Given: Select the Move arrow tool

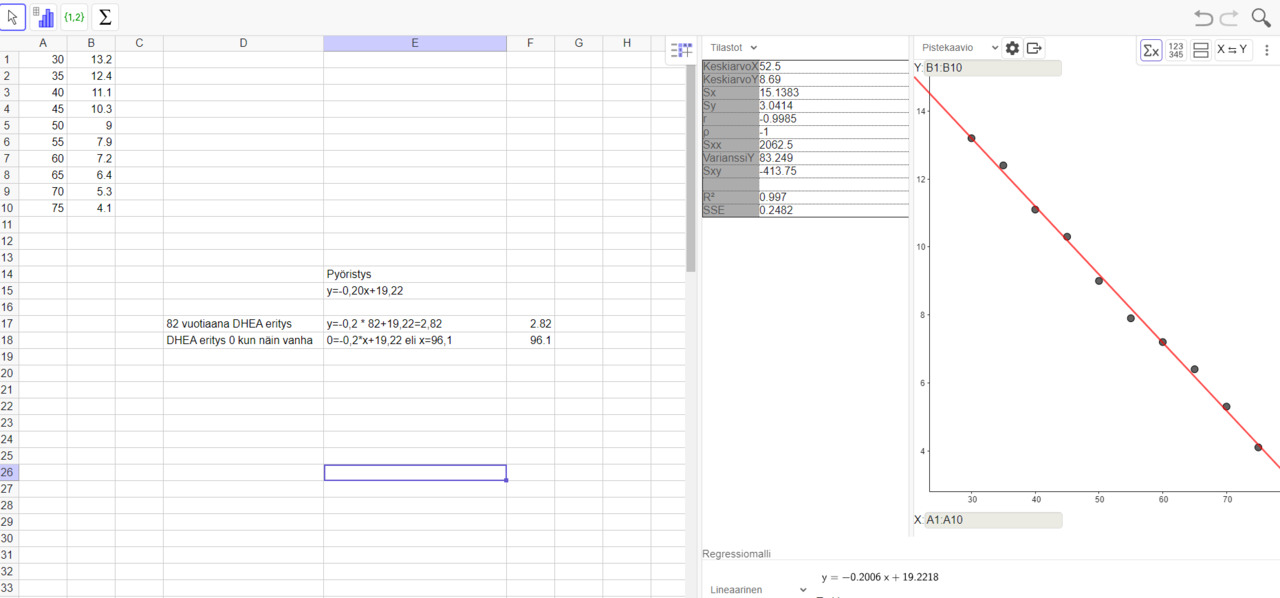Looking at the screenshot, I should [x=13, y=17].
